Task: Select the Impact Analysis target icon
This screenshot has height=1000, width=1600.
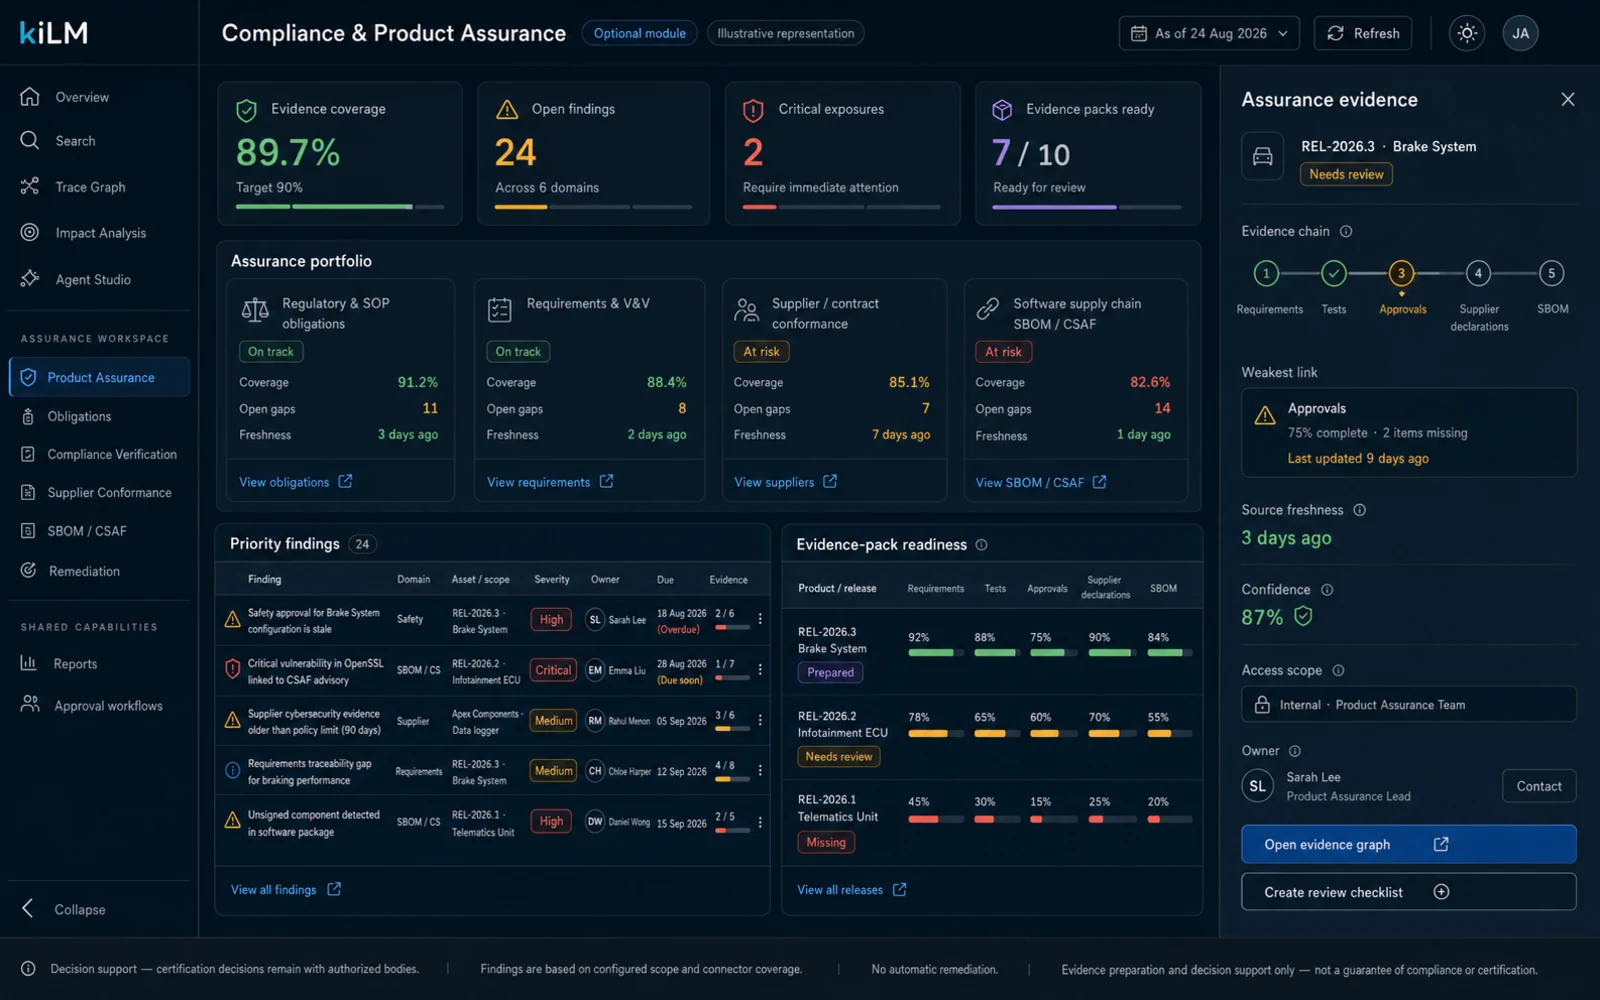Action: coord(30,233)
